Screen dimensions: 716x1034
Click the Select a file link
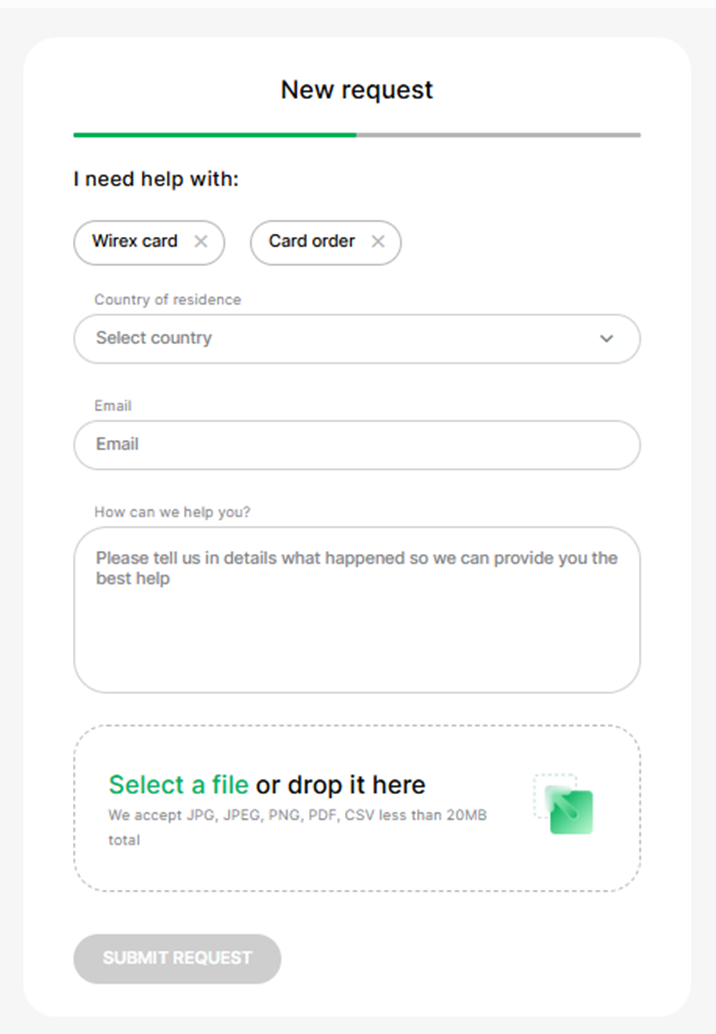[178, 785]
